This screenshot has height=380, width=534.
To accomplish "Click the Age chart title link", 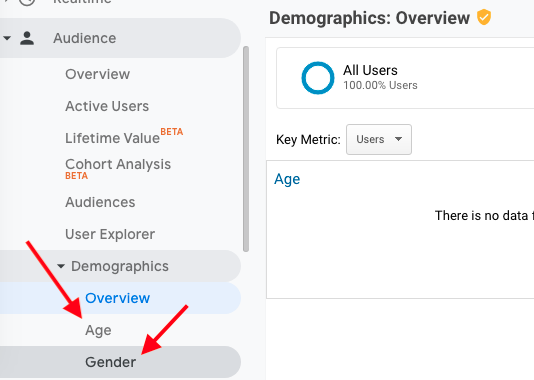I will pos(287,179).
